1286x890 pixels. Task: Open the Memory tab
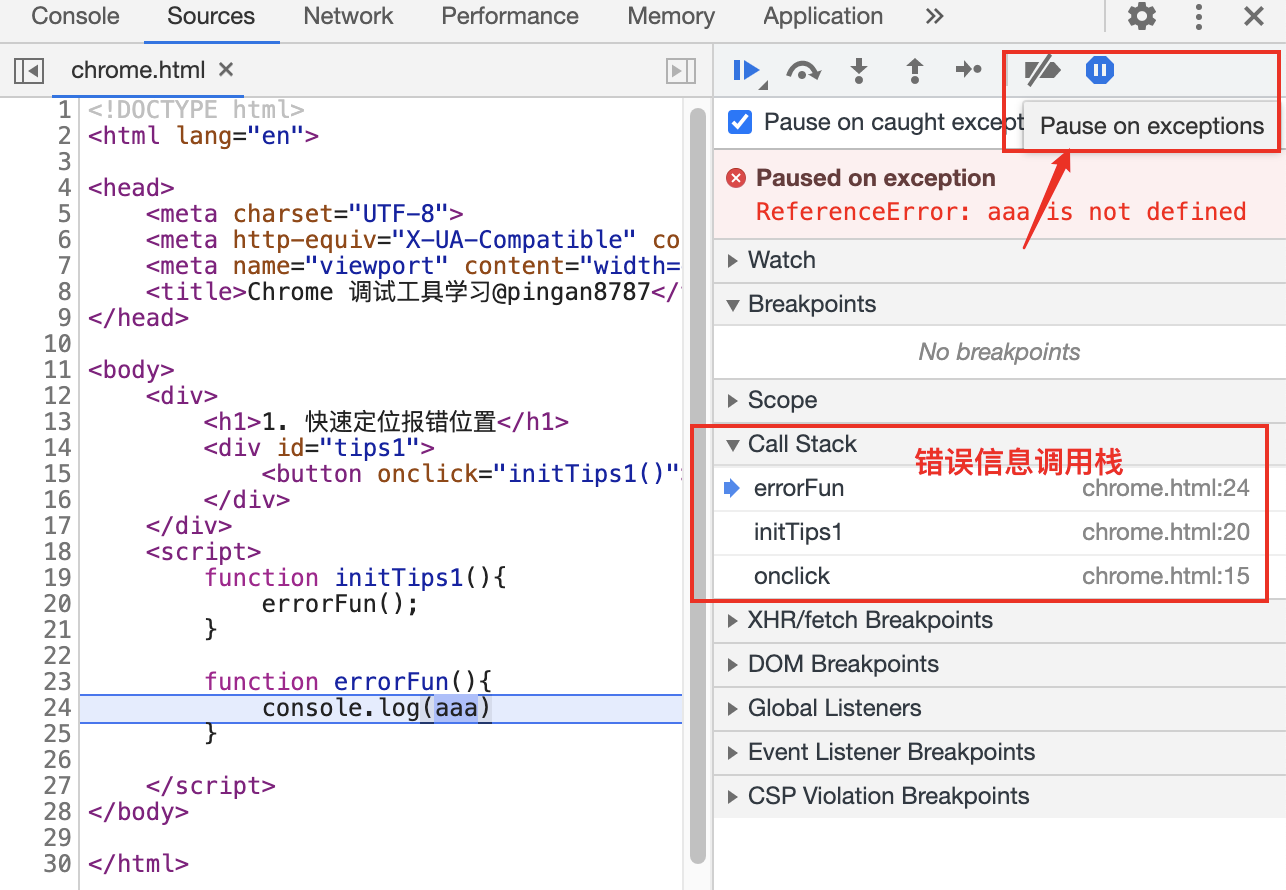671,16
